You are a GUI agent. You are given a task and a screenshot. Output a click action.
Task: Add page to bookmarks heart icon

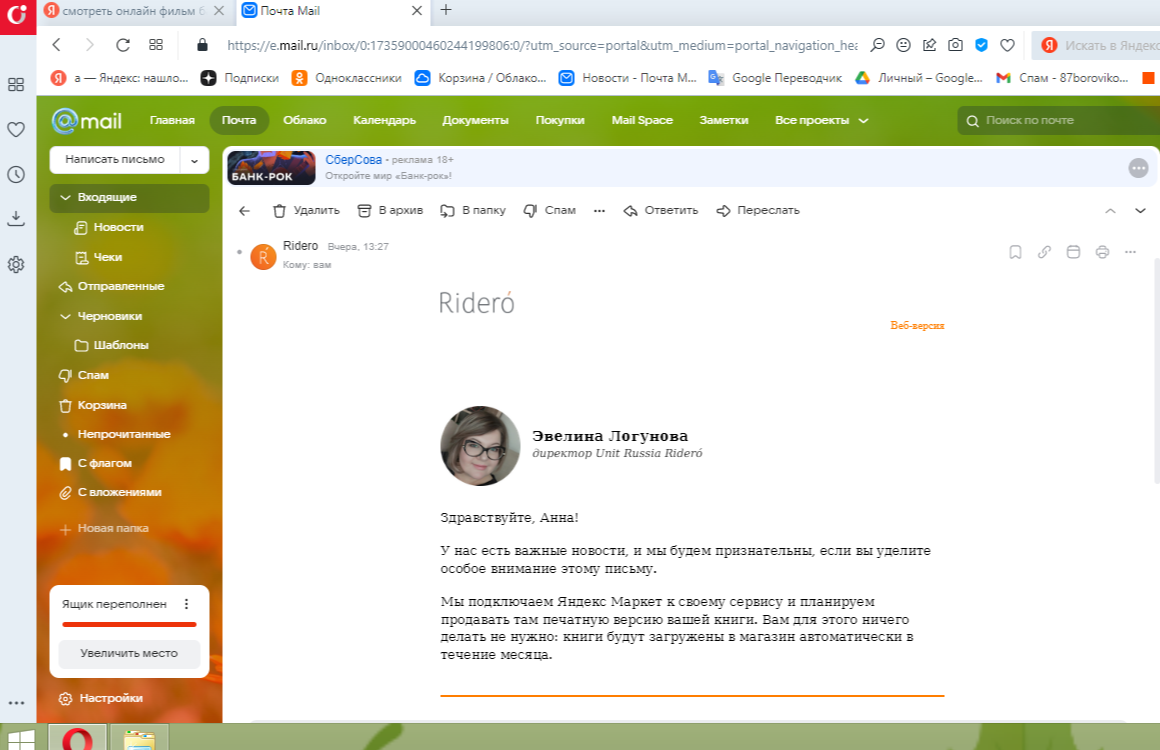pyautogui.click(x=1007, y=45)
